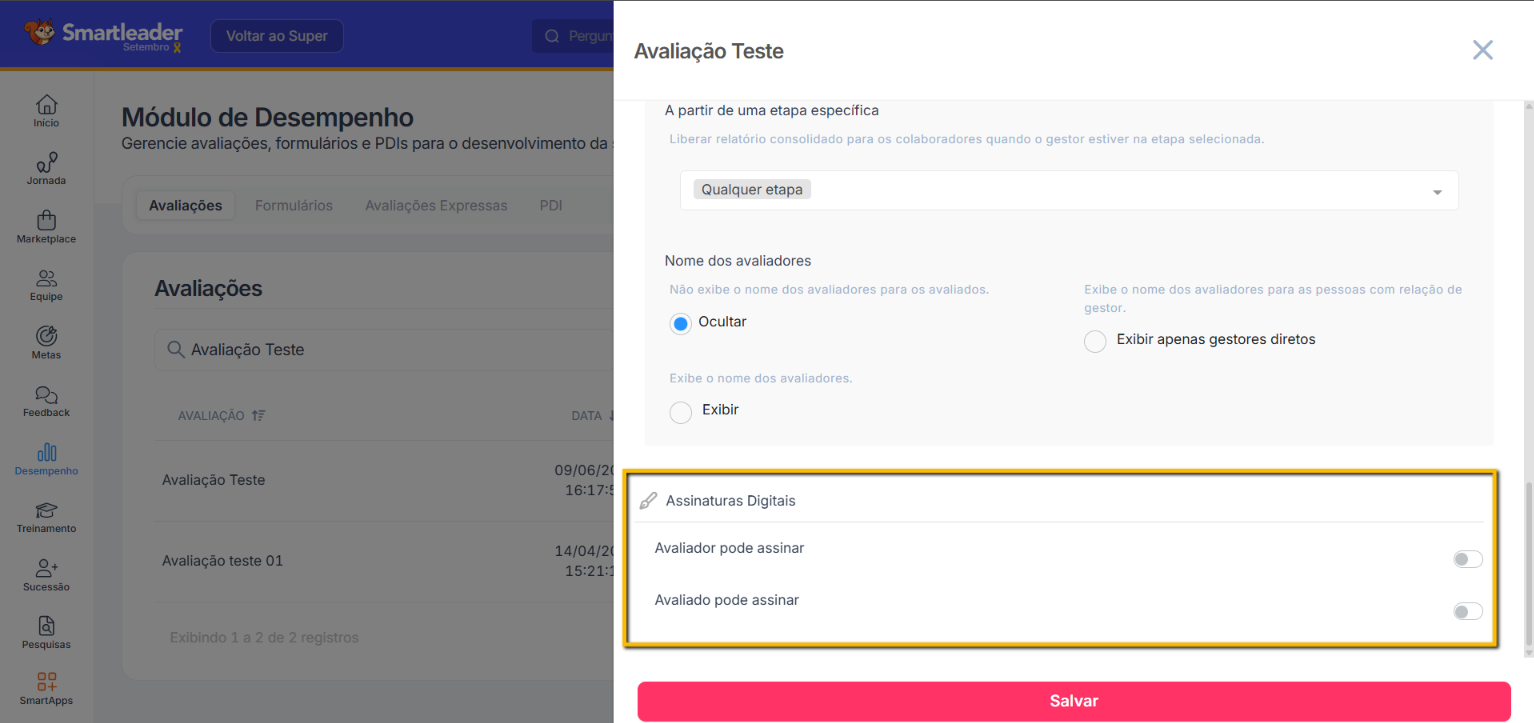
Task: Select the Exibir apenas gestores diretos option
Action: pyautogui.click(x=1095, y=341)
